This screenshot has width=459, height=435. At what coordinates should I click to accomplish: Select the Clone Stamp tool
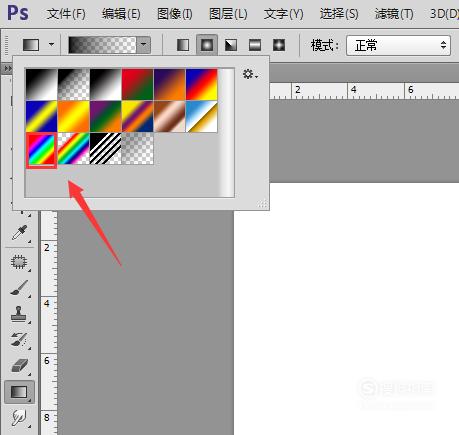click(x=19, y=314)
